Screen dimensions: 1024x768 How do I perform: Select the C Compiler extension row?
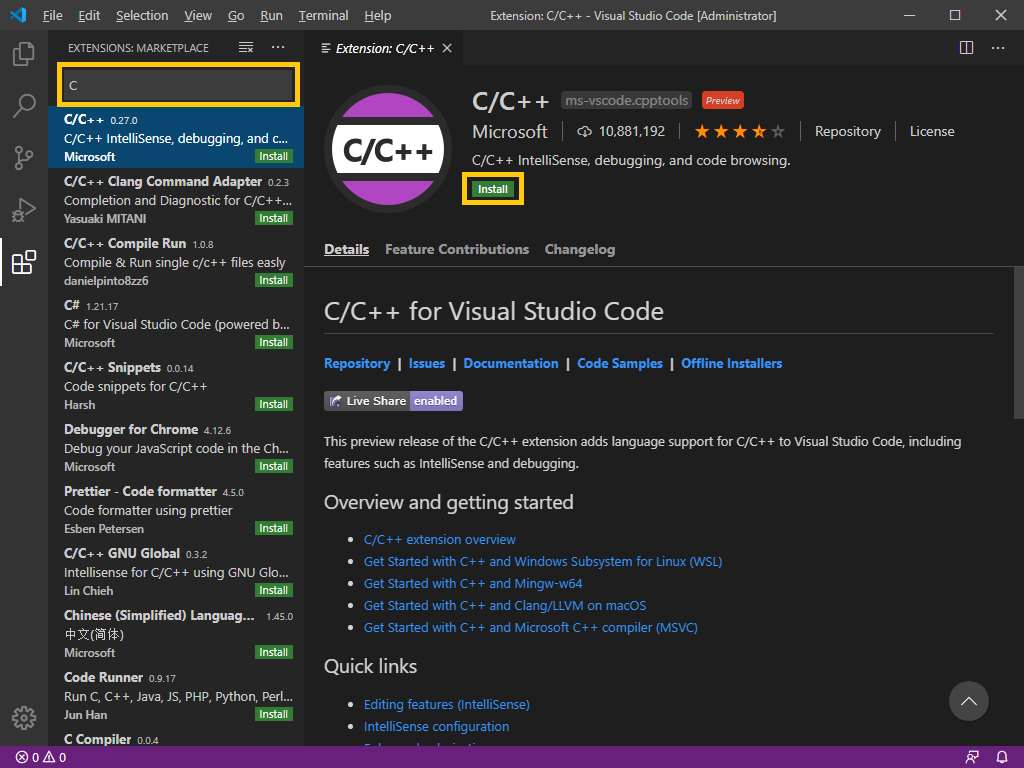(x=176, y=739)
